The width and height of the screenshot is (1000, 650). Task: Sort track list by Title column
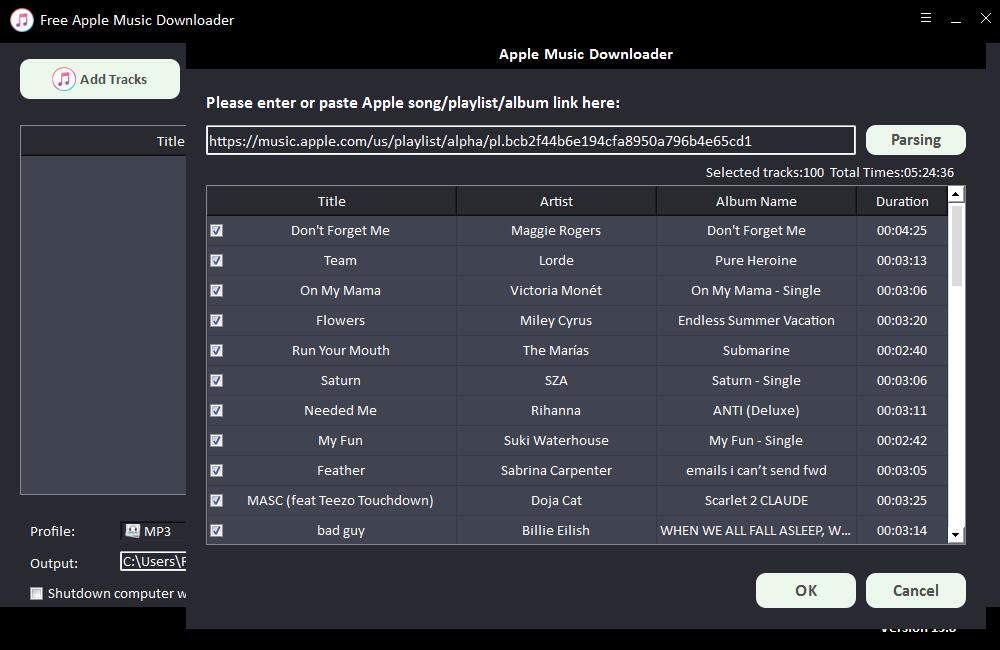[332, 201]
